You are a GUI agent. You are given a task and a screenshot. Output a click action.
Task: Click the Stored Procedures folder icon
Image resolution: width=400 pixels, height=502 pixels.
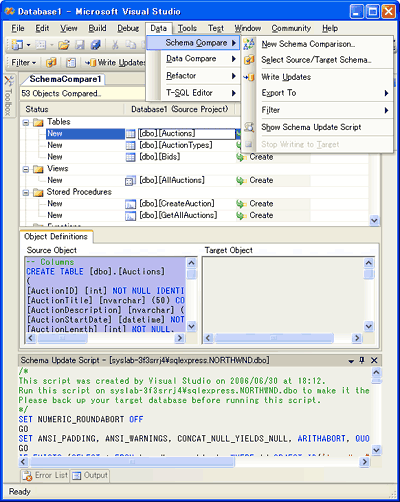(38, 192)
